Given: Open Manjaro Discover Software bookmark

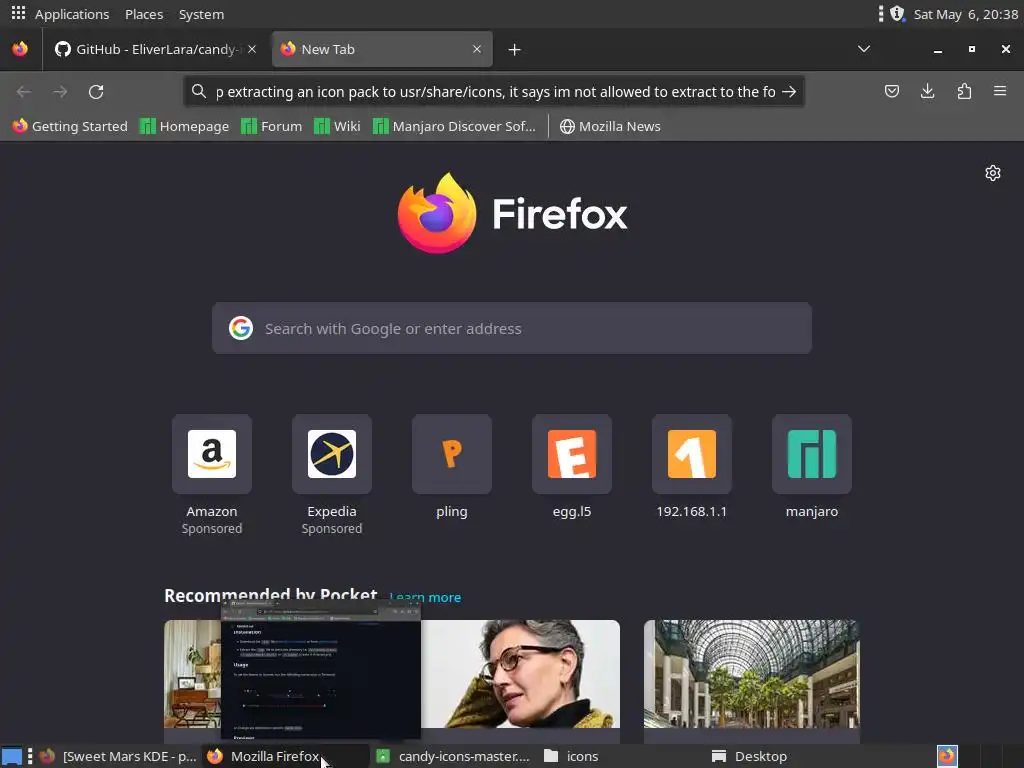Looking at the screenshot, I should point(455,127).
